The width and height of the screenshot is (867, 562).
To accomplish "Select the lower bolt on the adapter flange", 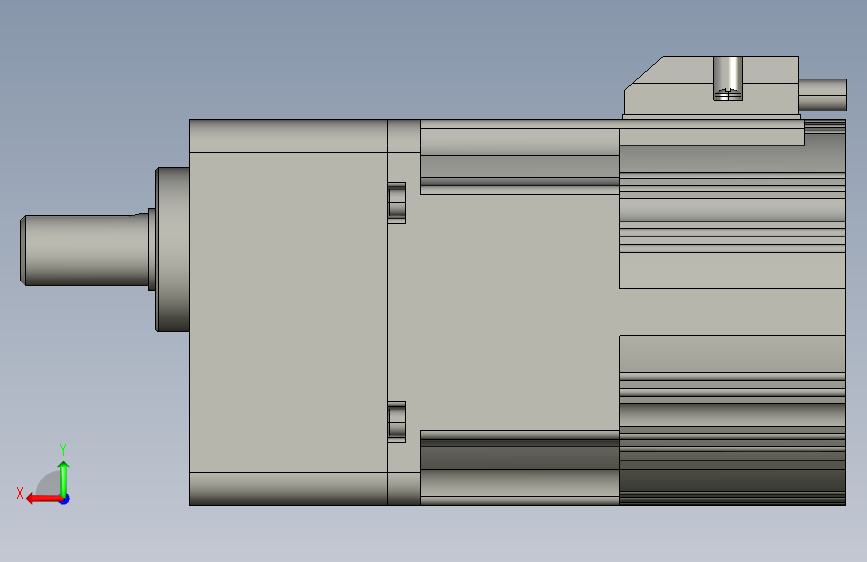I will [396, 422].
